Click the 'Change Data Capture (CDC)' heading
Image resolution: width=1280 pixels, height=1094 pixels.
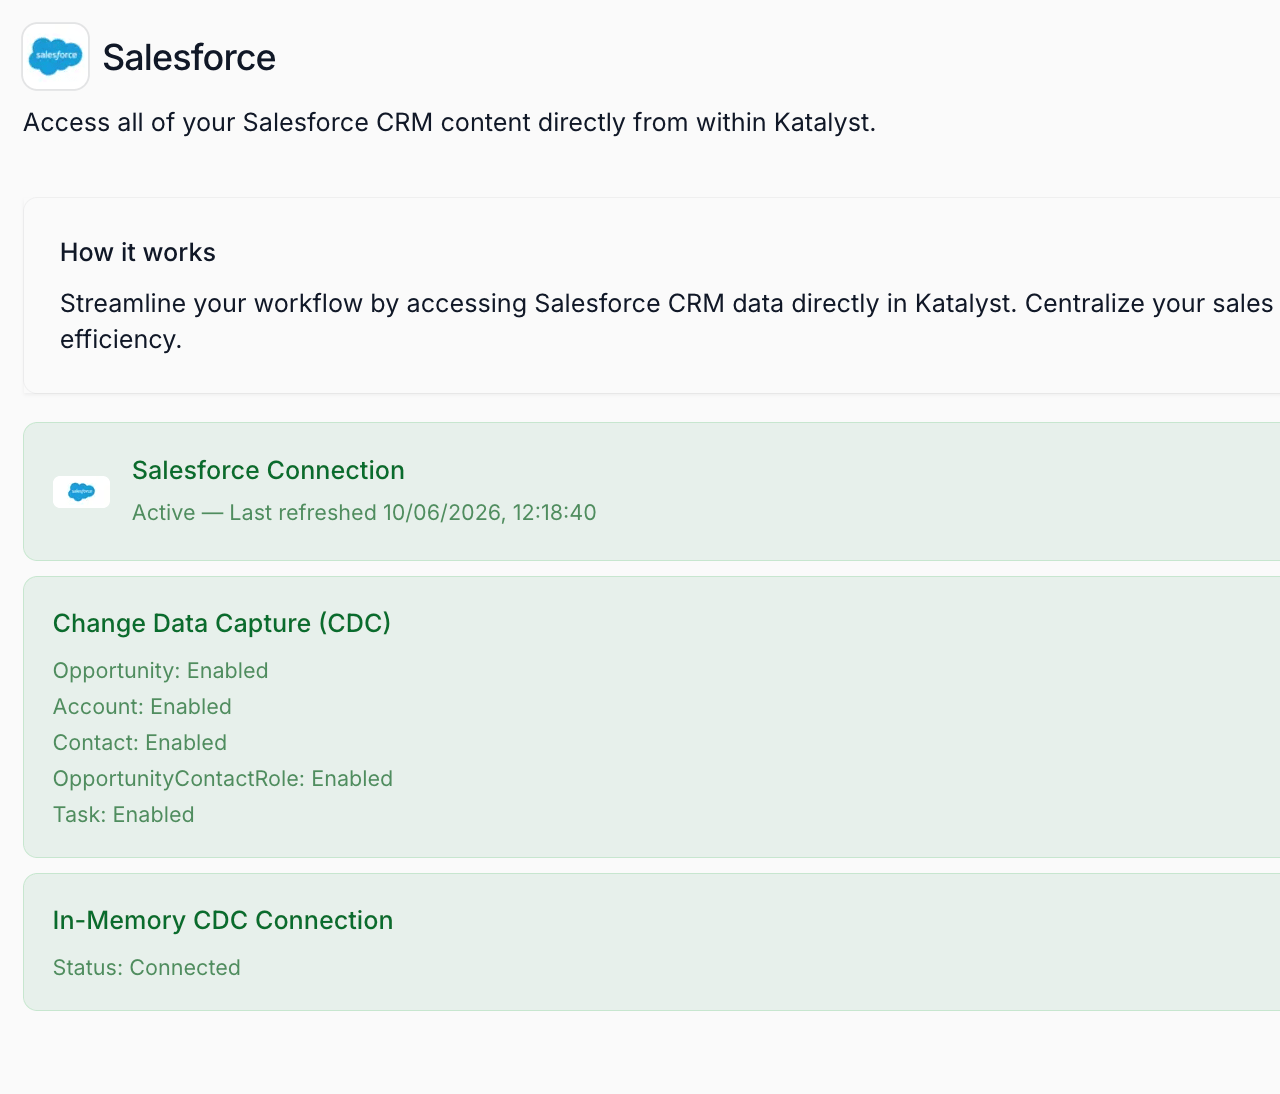[x=222, y=623]
